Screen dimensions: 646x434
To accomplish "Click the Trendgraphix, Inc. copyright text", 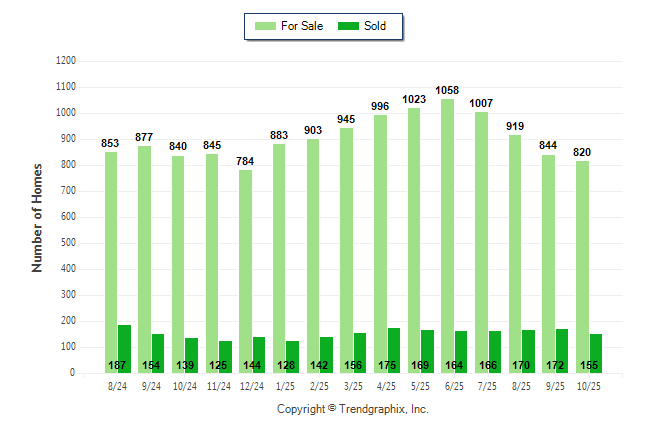I will [x=352, y=410].
